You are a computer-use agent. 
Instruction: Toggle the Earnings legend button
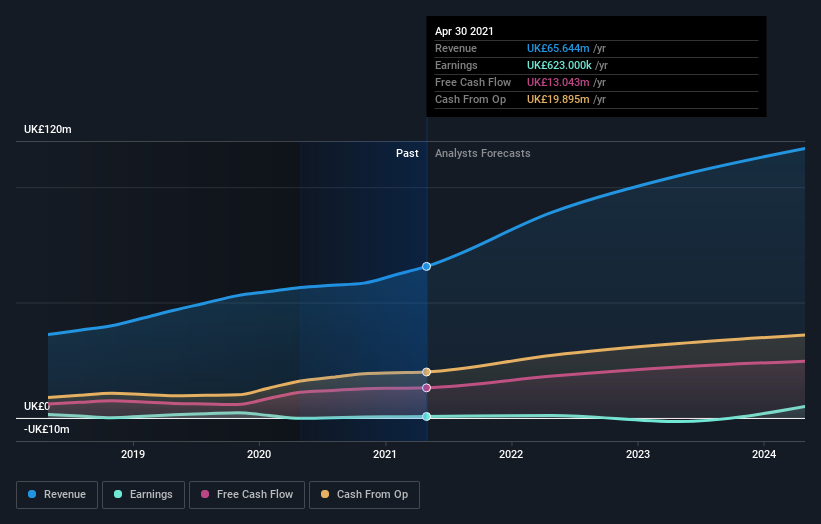pyautogui.click(x=143, y=495)
